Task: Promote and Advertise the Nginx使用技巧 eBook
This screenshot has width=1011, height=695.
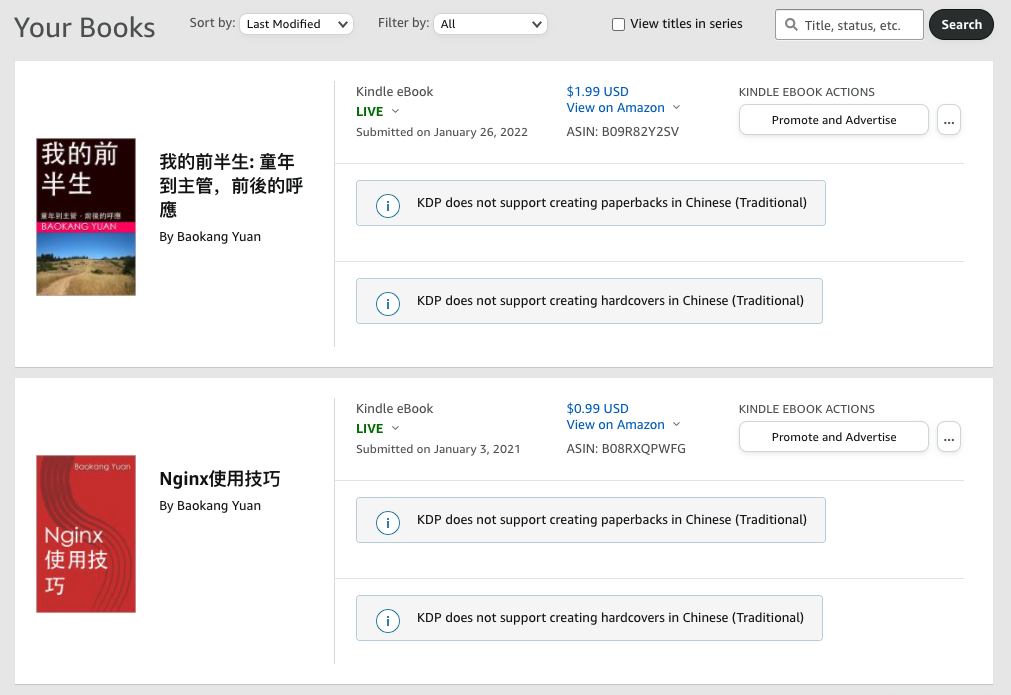Action: pyautogui.click(x=833, y=437)
